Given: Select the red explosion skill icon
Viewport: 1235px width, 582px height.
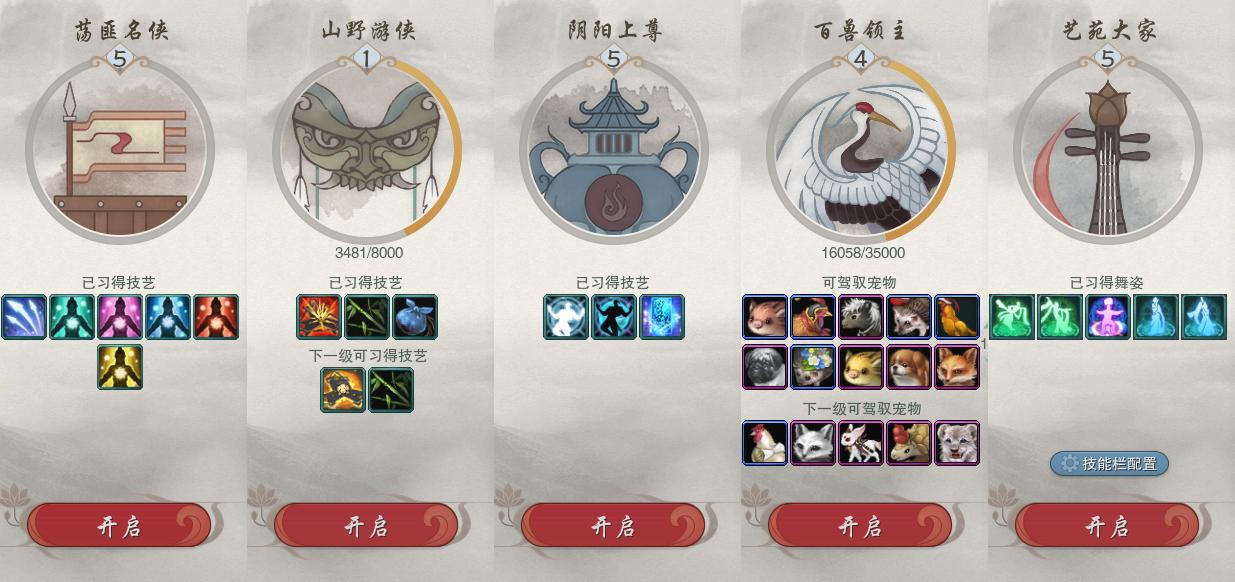Looking at the screenshot, I should [x=319, y=317].
